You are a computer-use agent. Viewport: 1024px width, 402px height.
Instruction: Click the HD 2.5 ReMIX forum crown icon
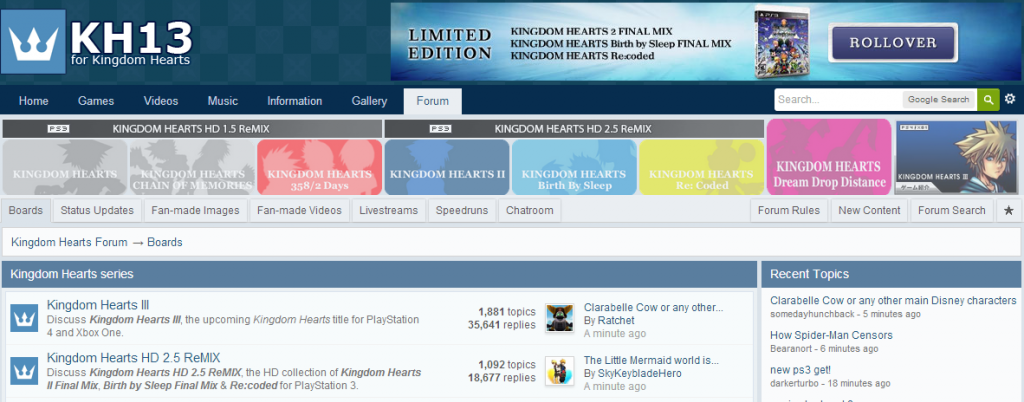coord(24,370)
